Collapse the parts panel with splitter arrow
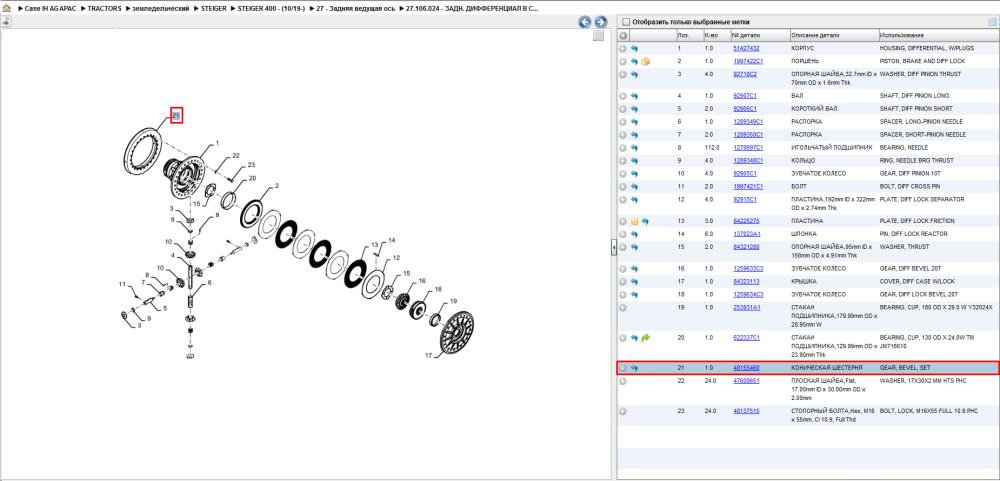 coord(613,248)
